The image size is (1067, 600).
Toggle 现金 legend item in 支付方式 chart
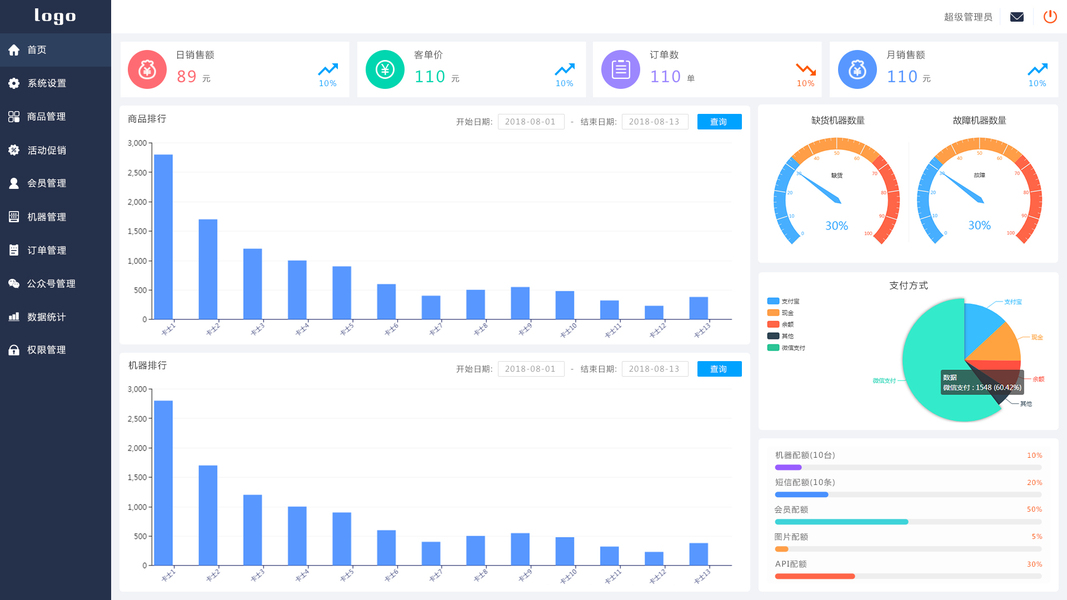pyautogui.click(x=781, y=313)
